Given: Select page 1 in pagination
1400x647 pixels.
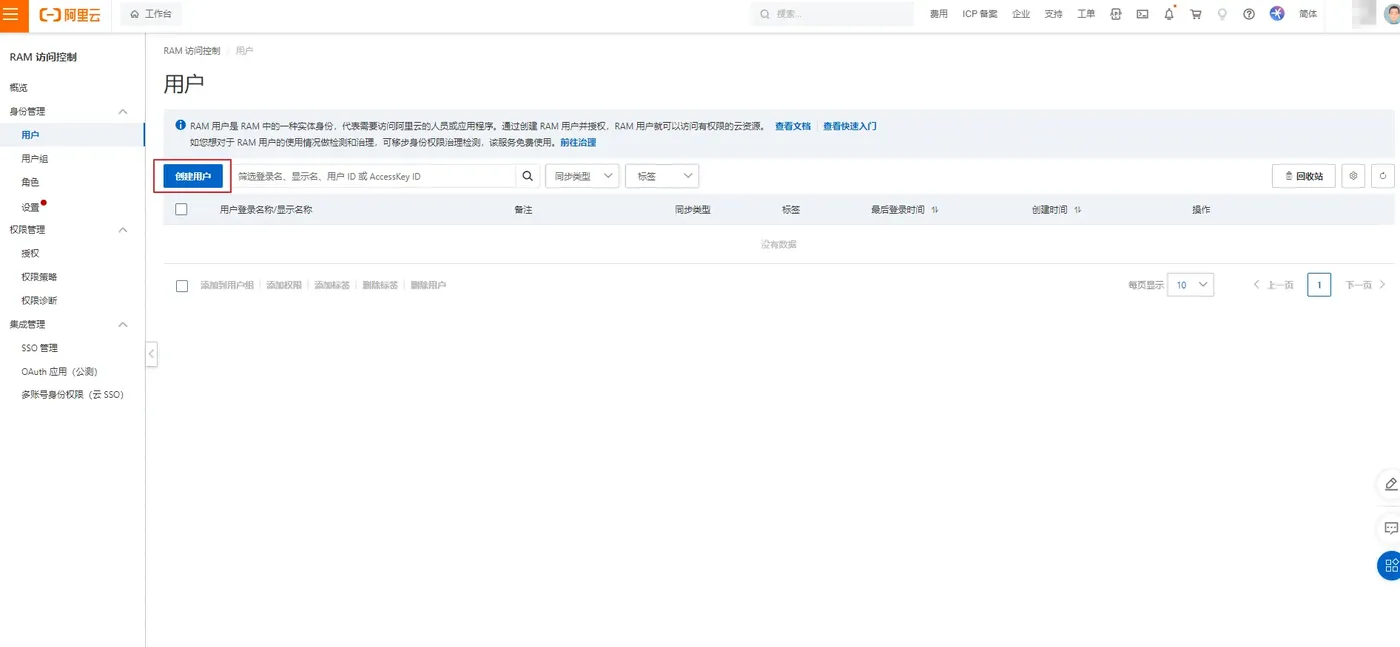Looking at the screenshot, I should pos(1319,285).
